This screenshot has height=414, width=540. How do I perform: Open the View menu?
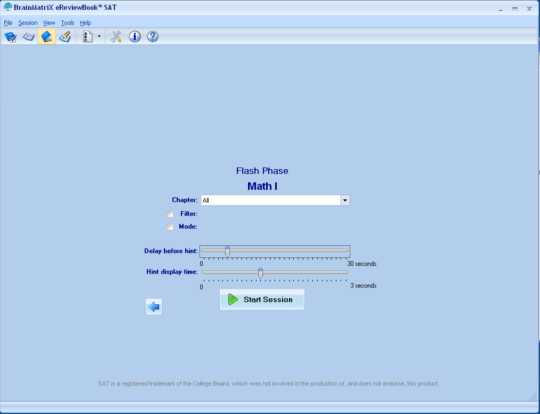[49, 23]
